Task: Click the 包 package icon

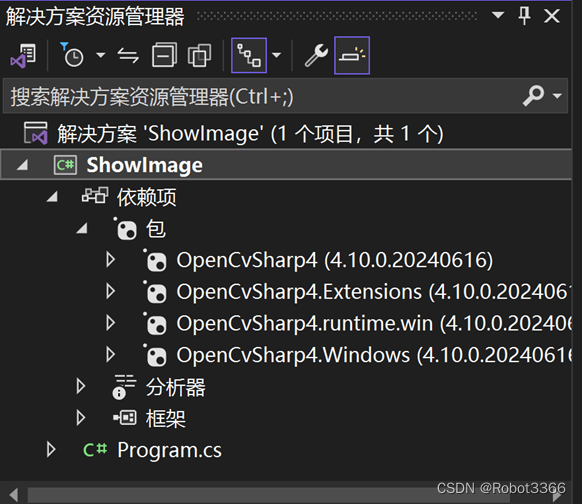Action: pyautogui.click(x=125, y=229)
